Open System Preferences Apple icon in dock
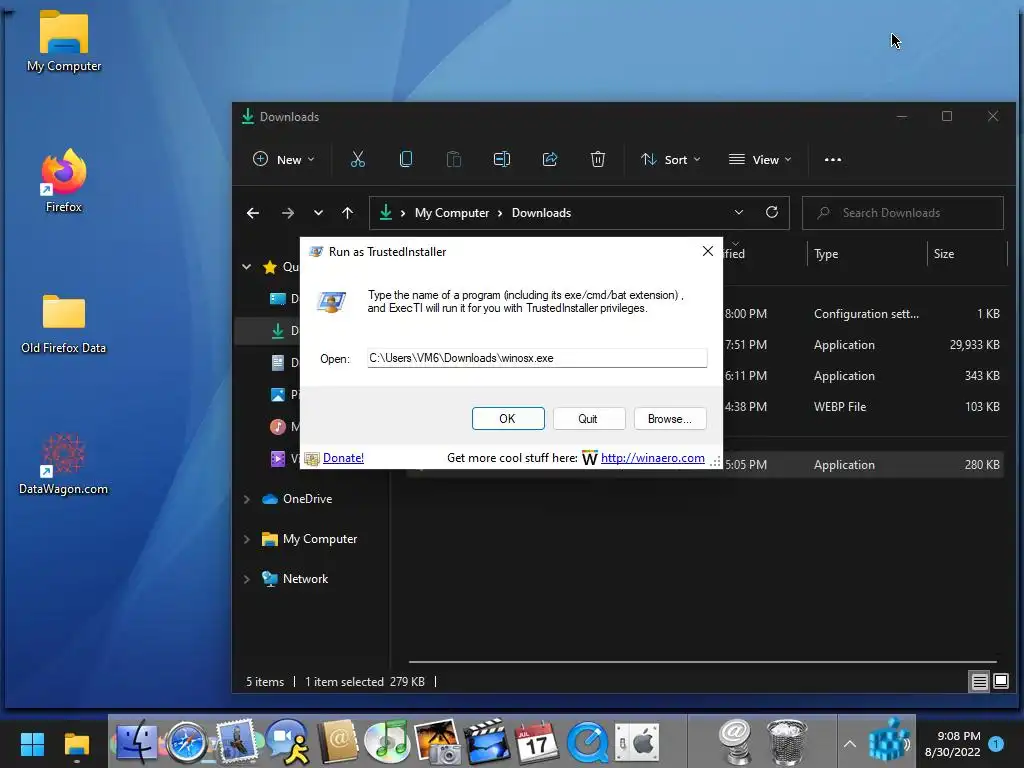Image resolution: width=1024 pixels, height=768 pixels. point(637,742)
